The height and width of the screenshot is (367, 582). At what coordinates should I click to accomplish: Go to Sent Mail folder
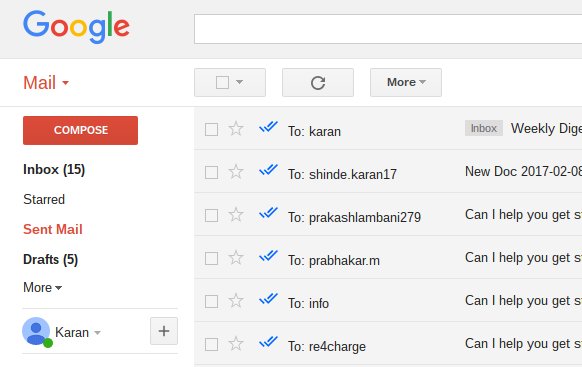(53, 229)
